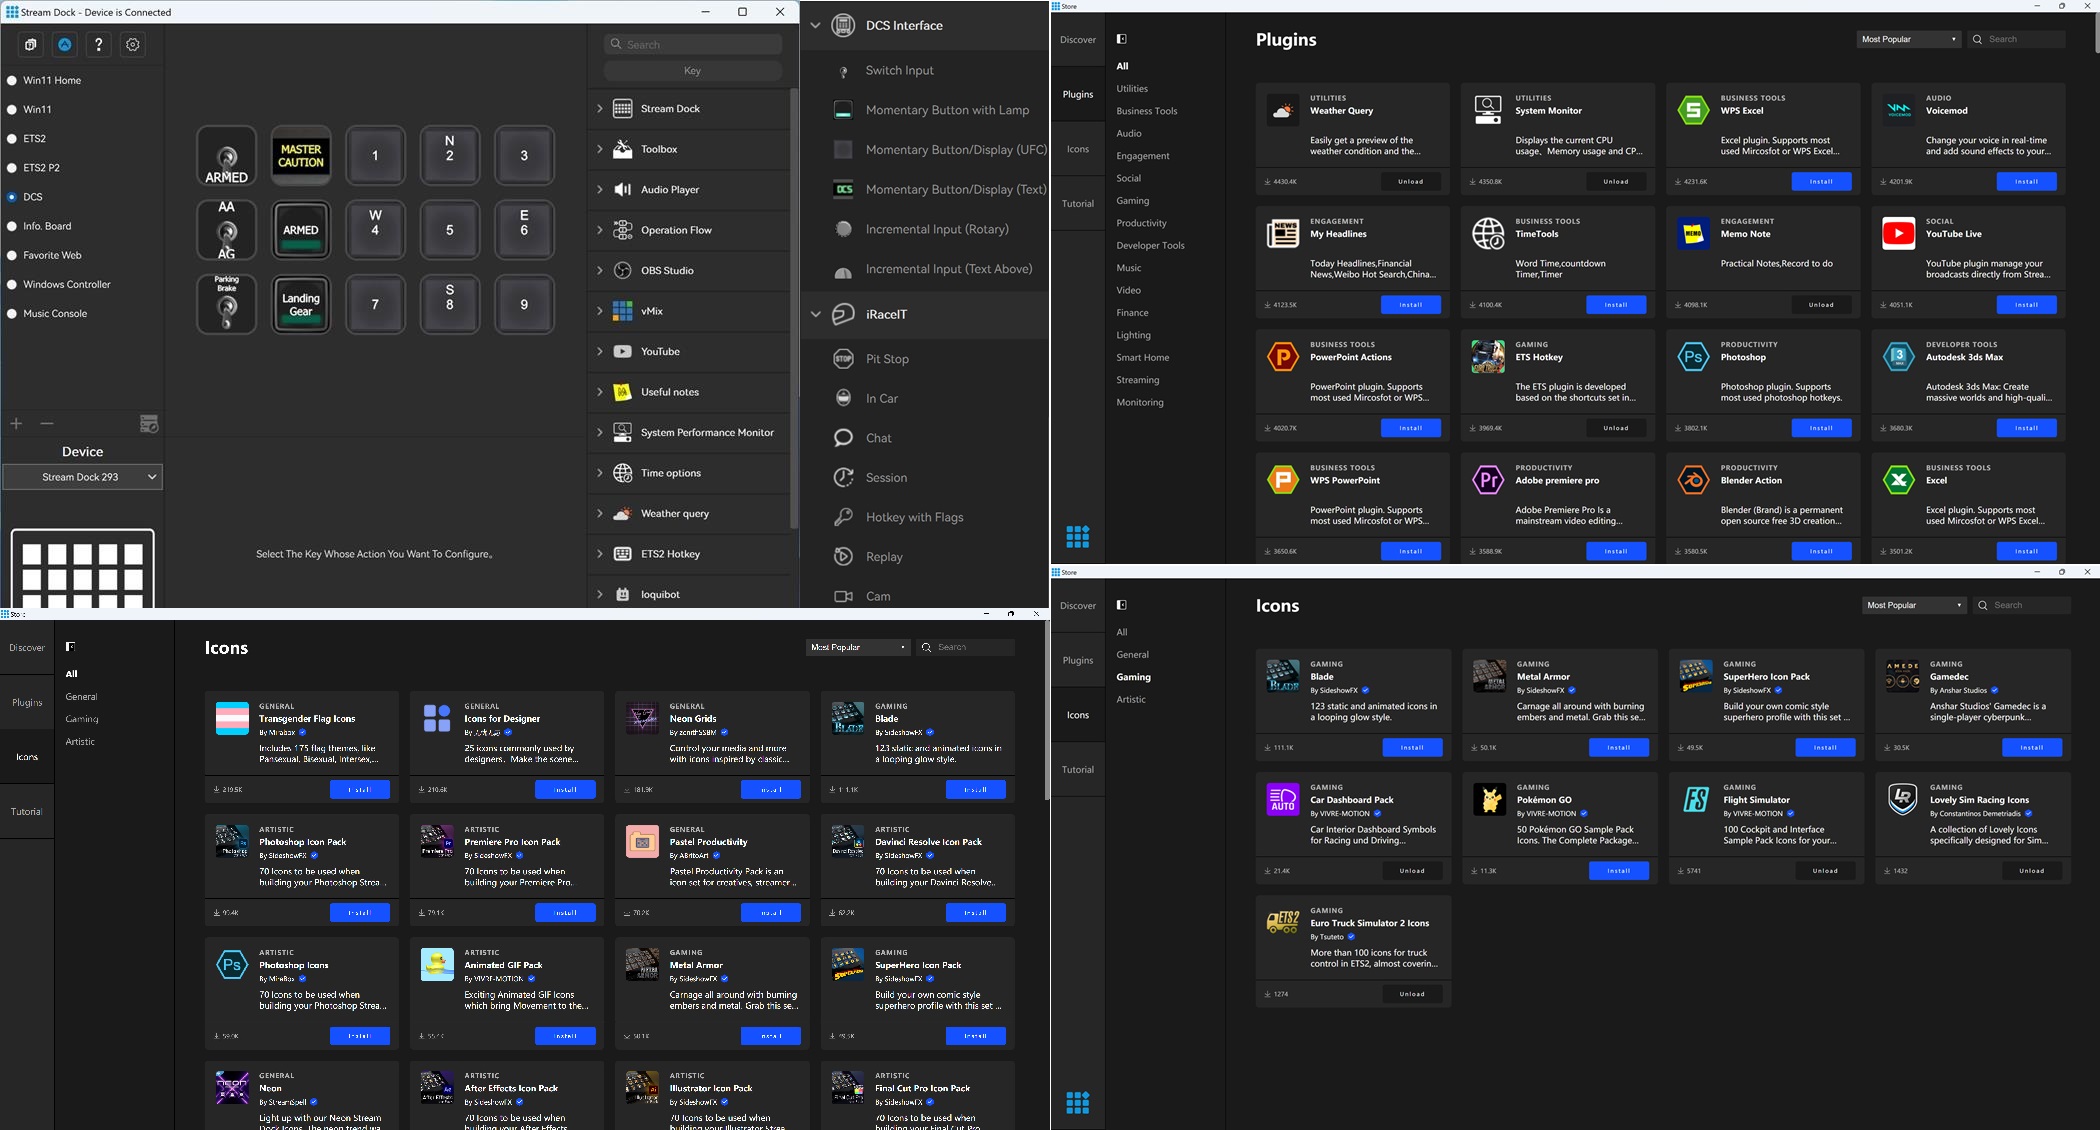Add a new profile with plus icon
Image resolution: width=2100 pixels, height=1130 pixels.
tap(16, 424)
